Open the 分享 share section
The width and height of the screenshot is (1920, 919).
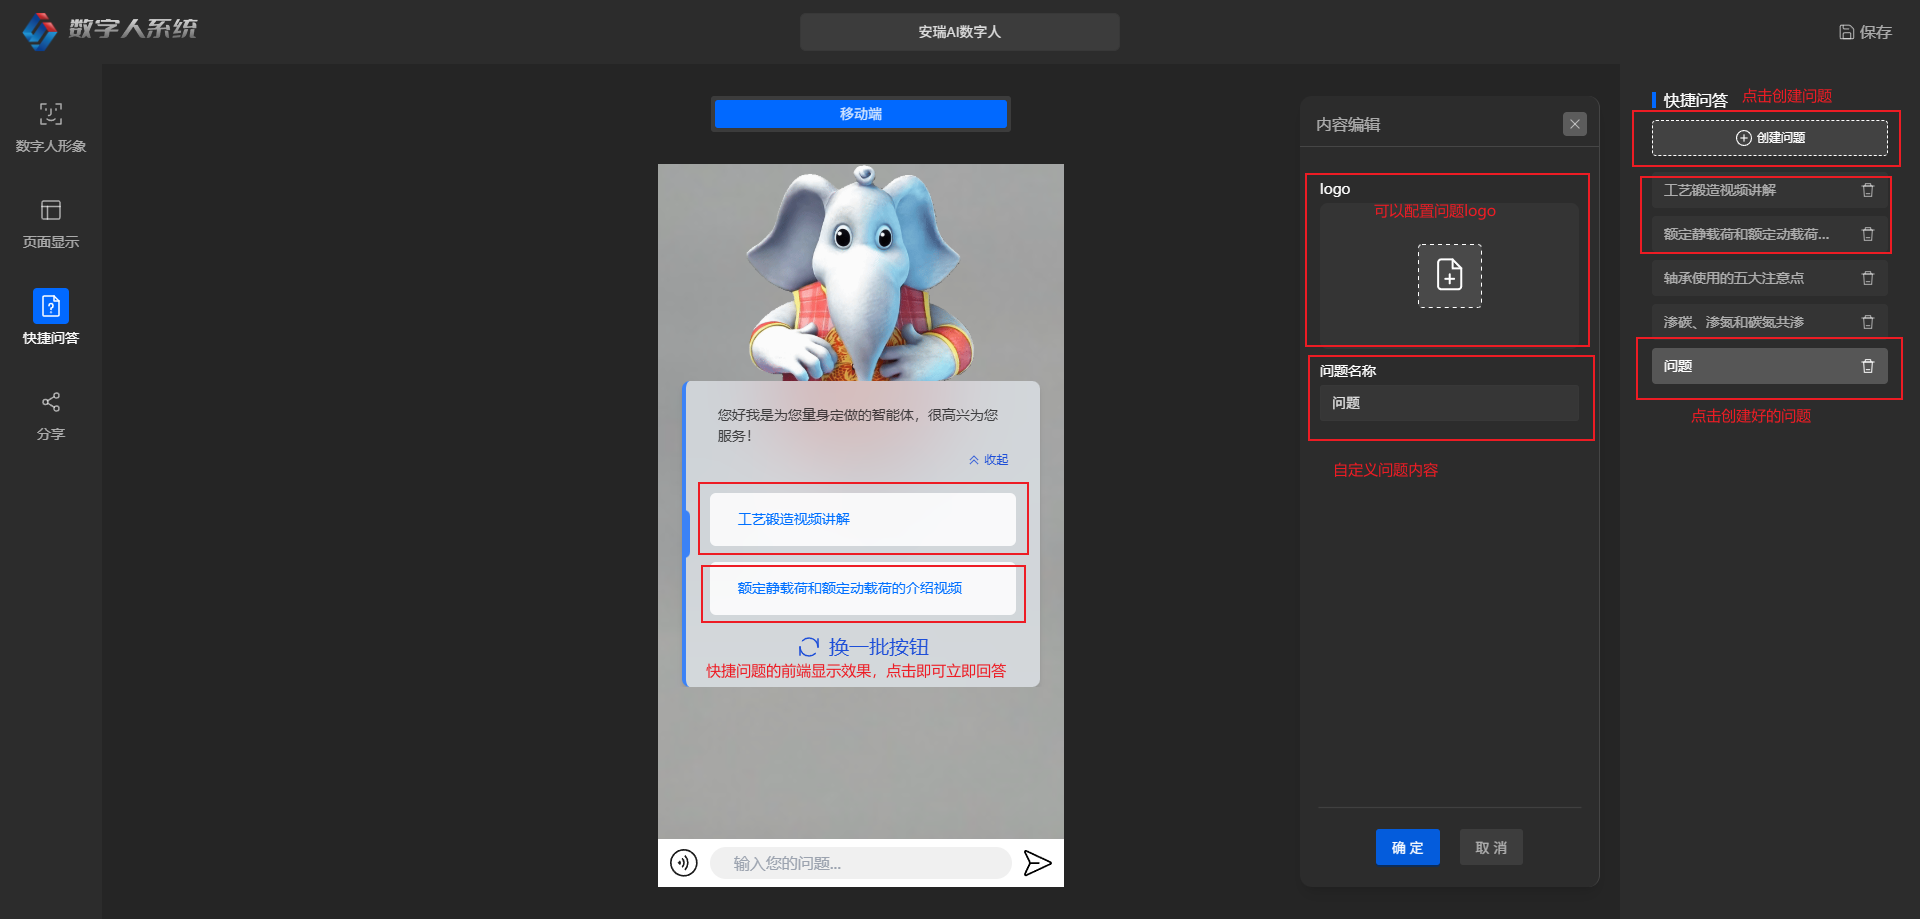(x=51, y=415)
